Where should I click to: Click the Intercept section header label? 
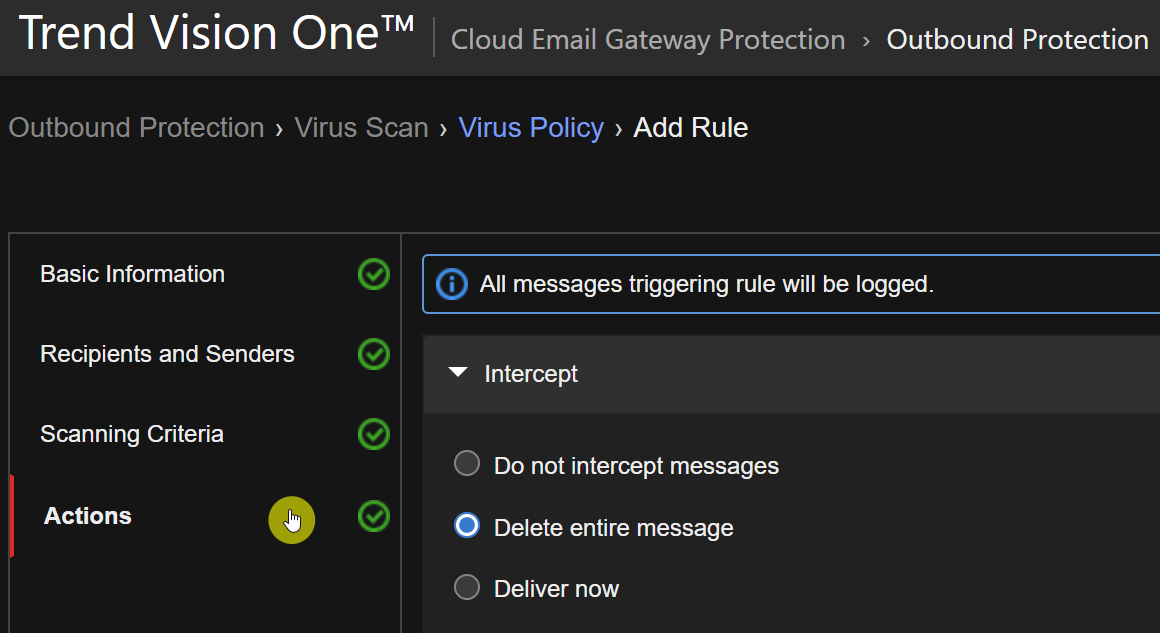coord(531,374)
